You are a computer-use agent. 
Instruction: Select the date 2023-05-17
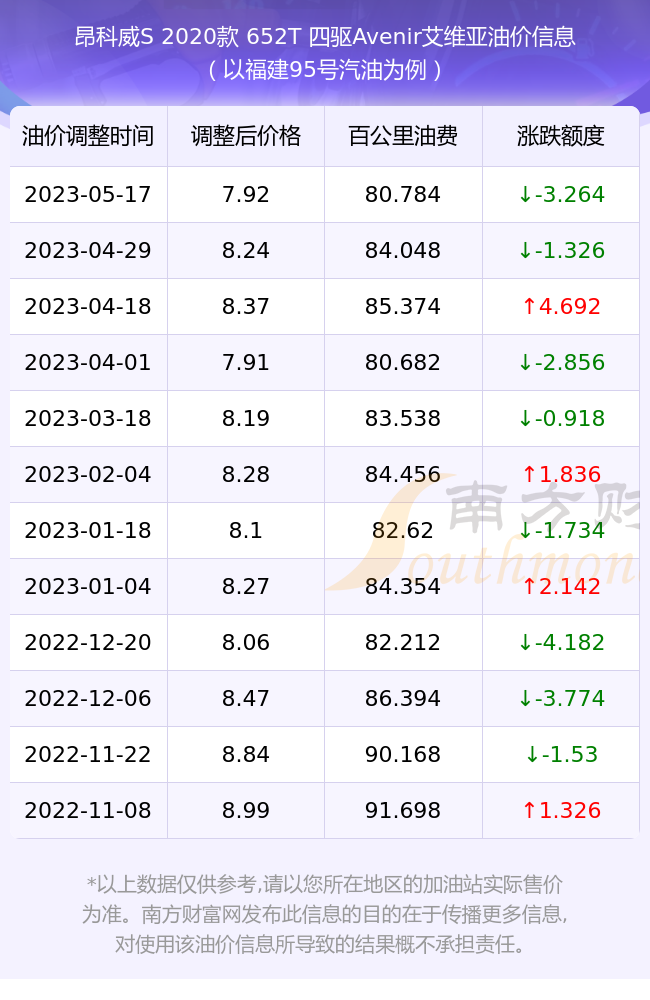point(88,195)
